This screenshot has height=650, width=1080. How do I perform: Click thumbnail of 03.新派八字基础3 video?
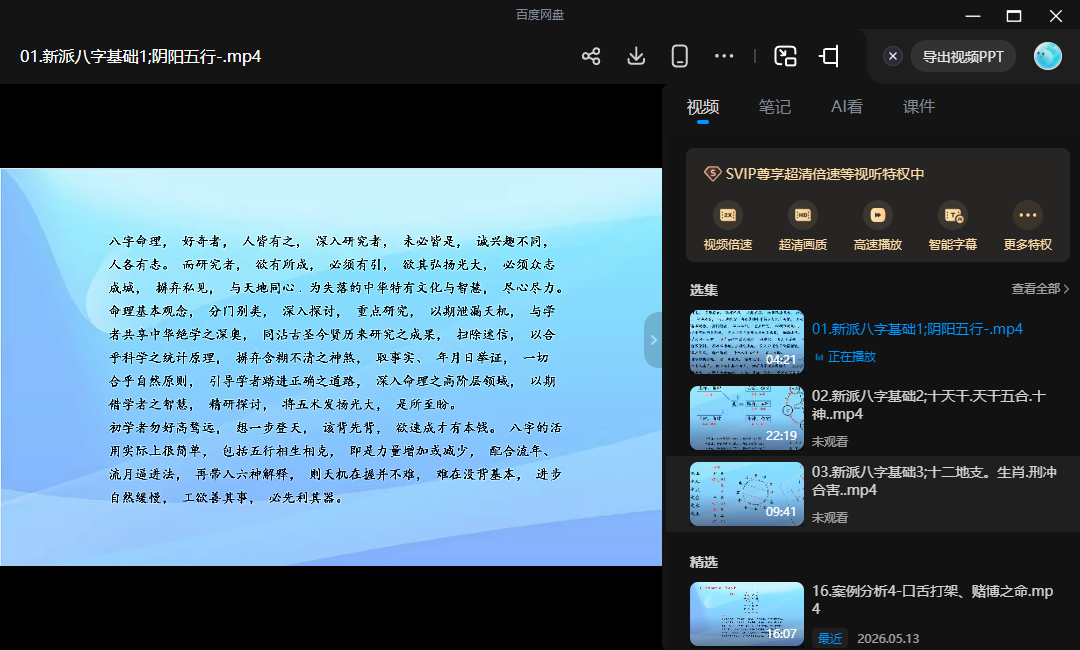747,494
